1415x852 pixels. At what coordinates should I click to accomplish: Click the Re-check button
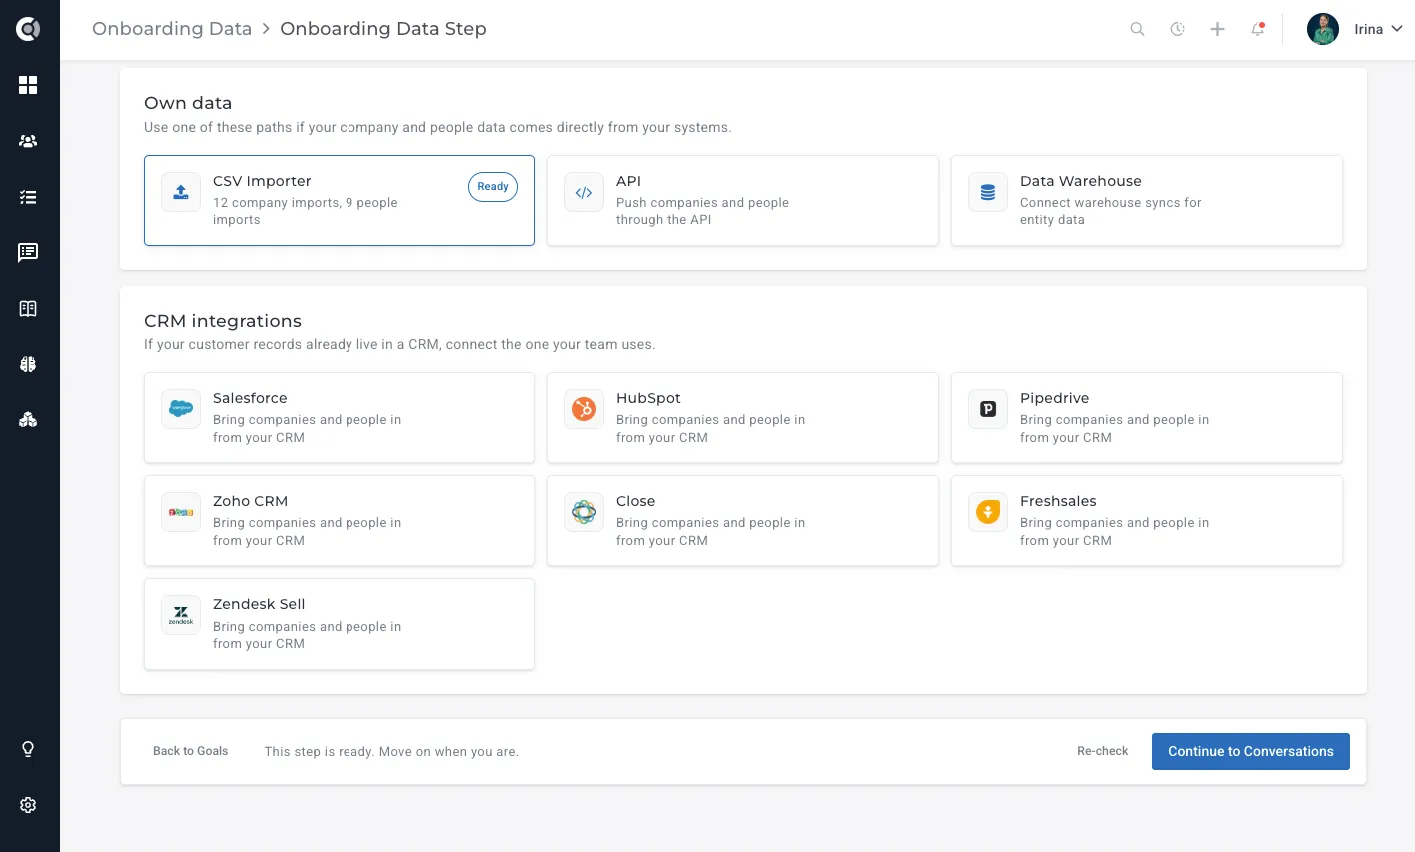(x=1102, y=751)
